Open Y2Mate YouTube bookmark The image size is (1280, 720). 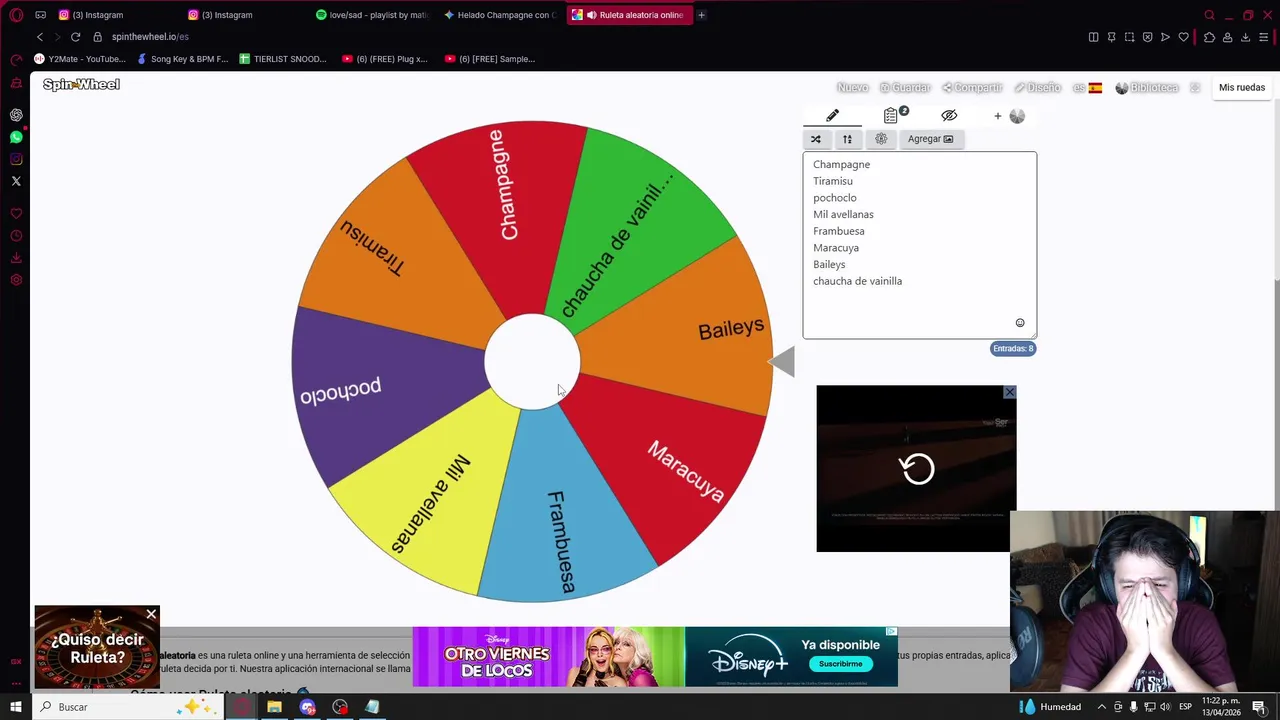[x=80, y=59]
